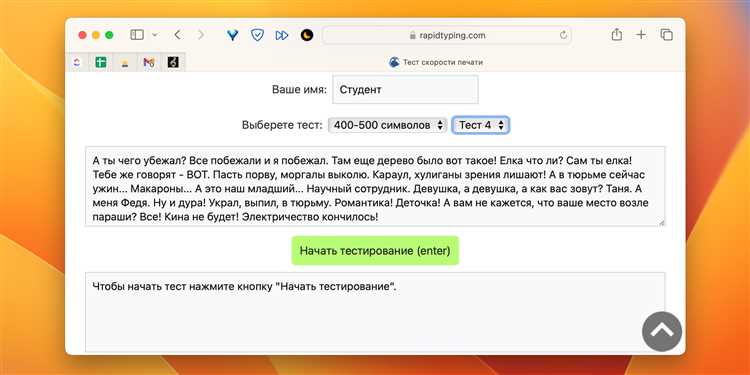Add a new tab with plus icon
This screenshot has height=375, width=750.
[641, 35]
